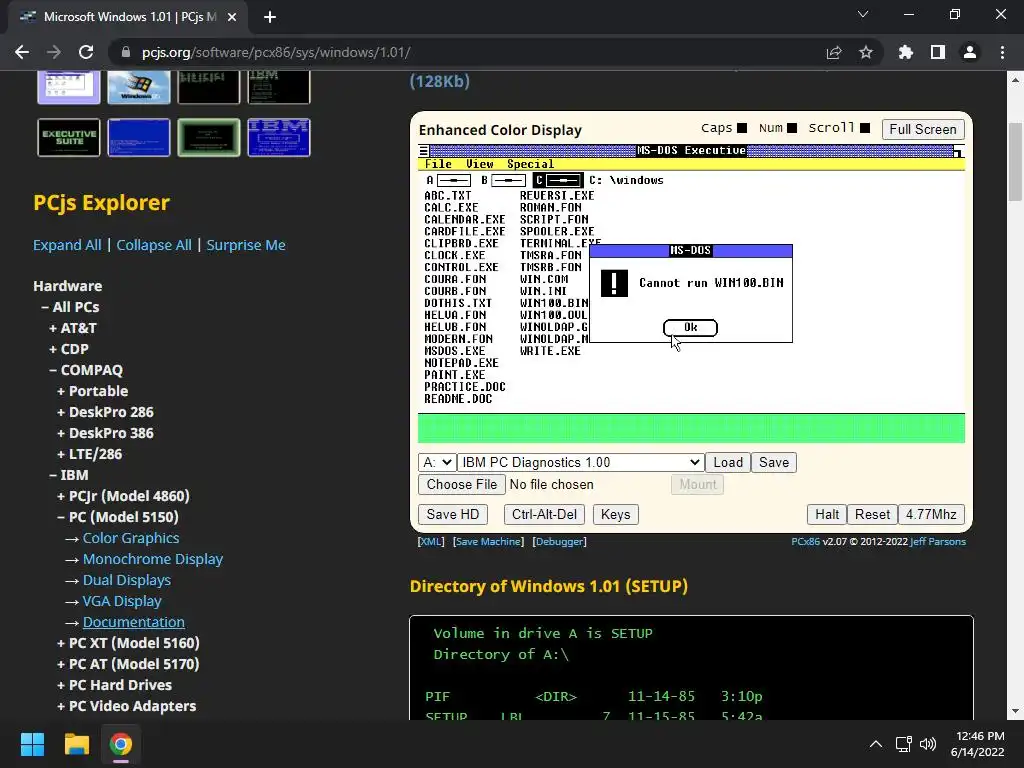
Task: Click the page vertical scrollbar thumb
Action: 1015,162
